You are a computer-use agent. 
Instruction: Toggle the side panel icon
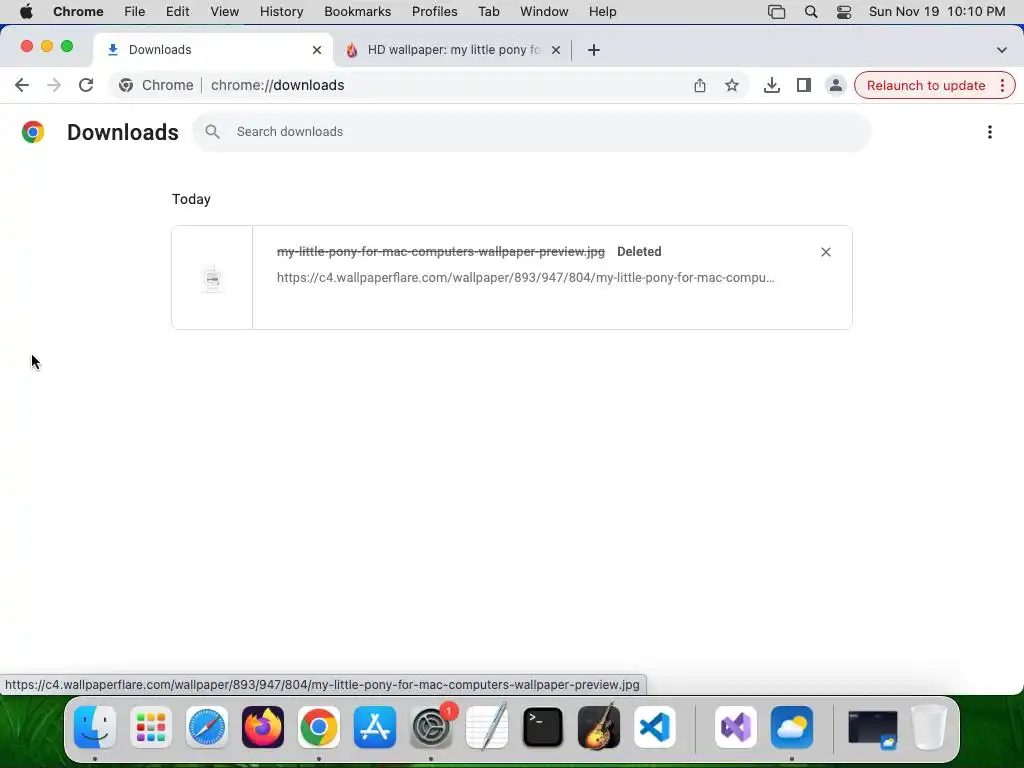[803, 86]
